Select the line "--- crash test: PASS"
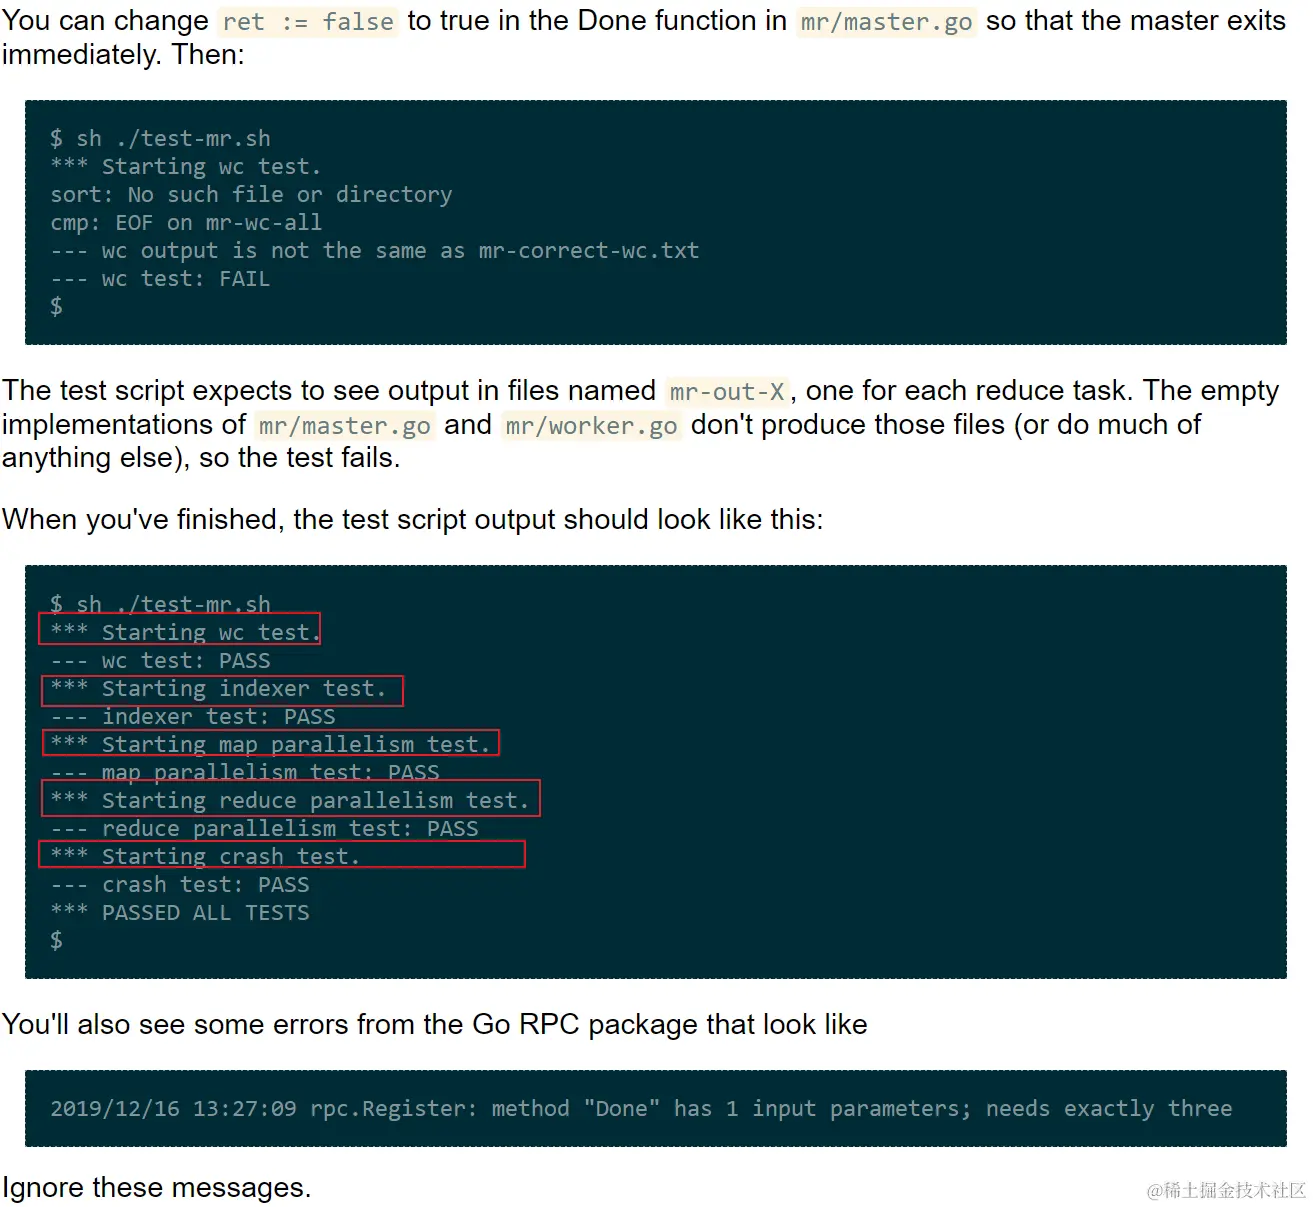Viewport: 1313px width, 1207px height. point(180,885)
